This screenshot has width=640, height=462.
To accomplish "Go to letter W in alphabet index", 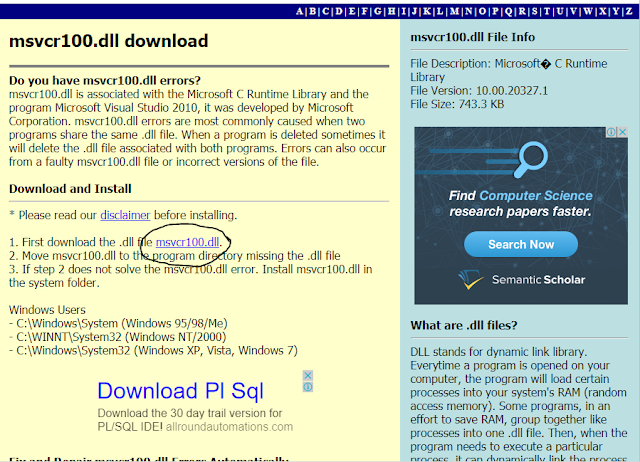I will (588, 11).
